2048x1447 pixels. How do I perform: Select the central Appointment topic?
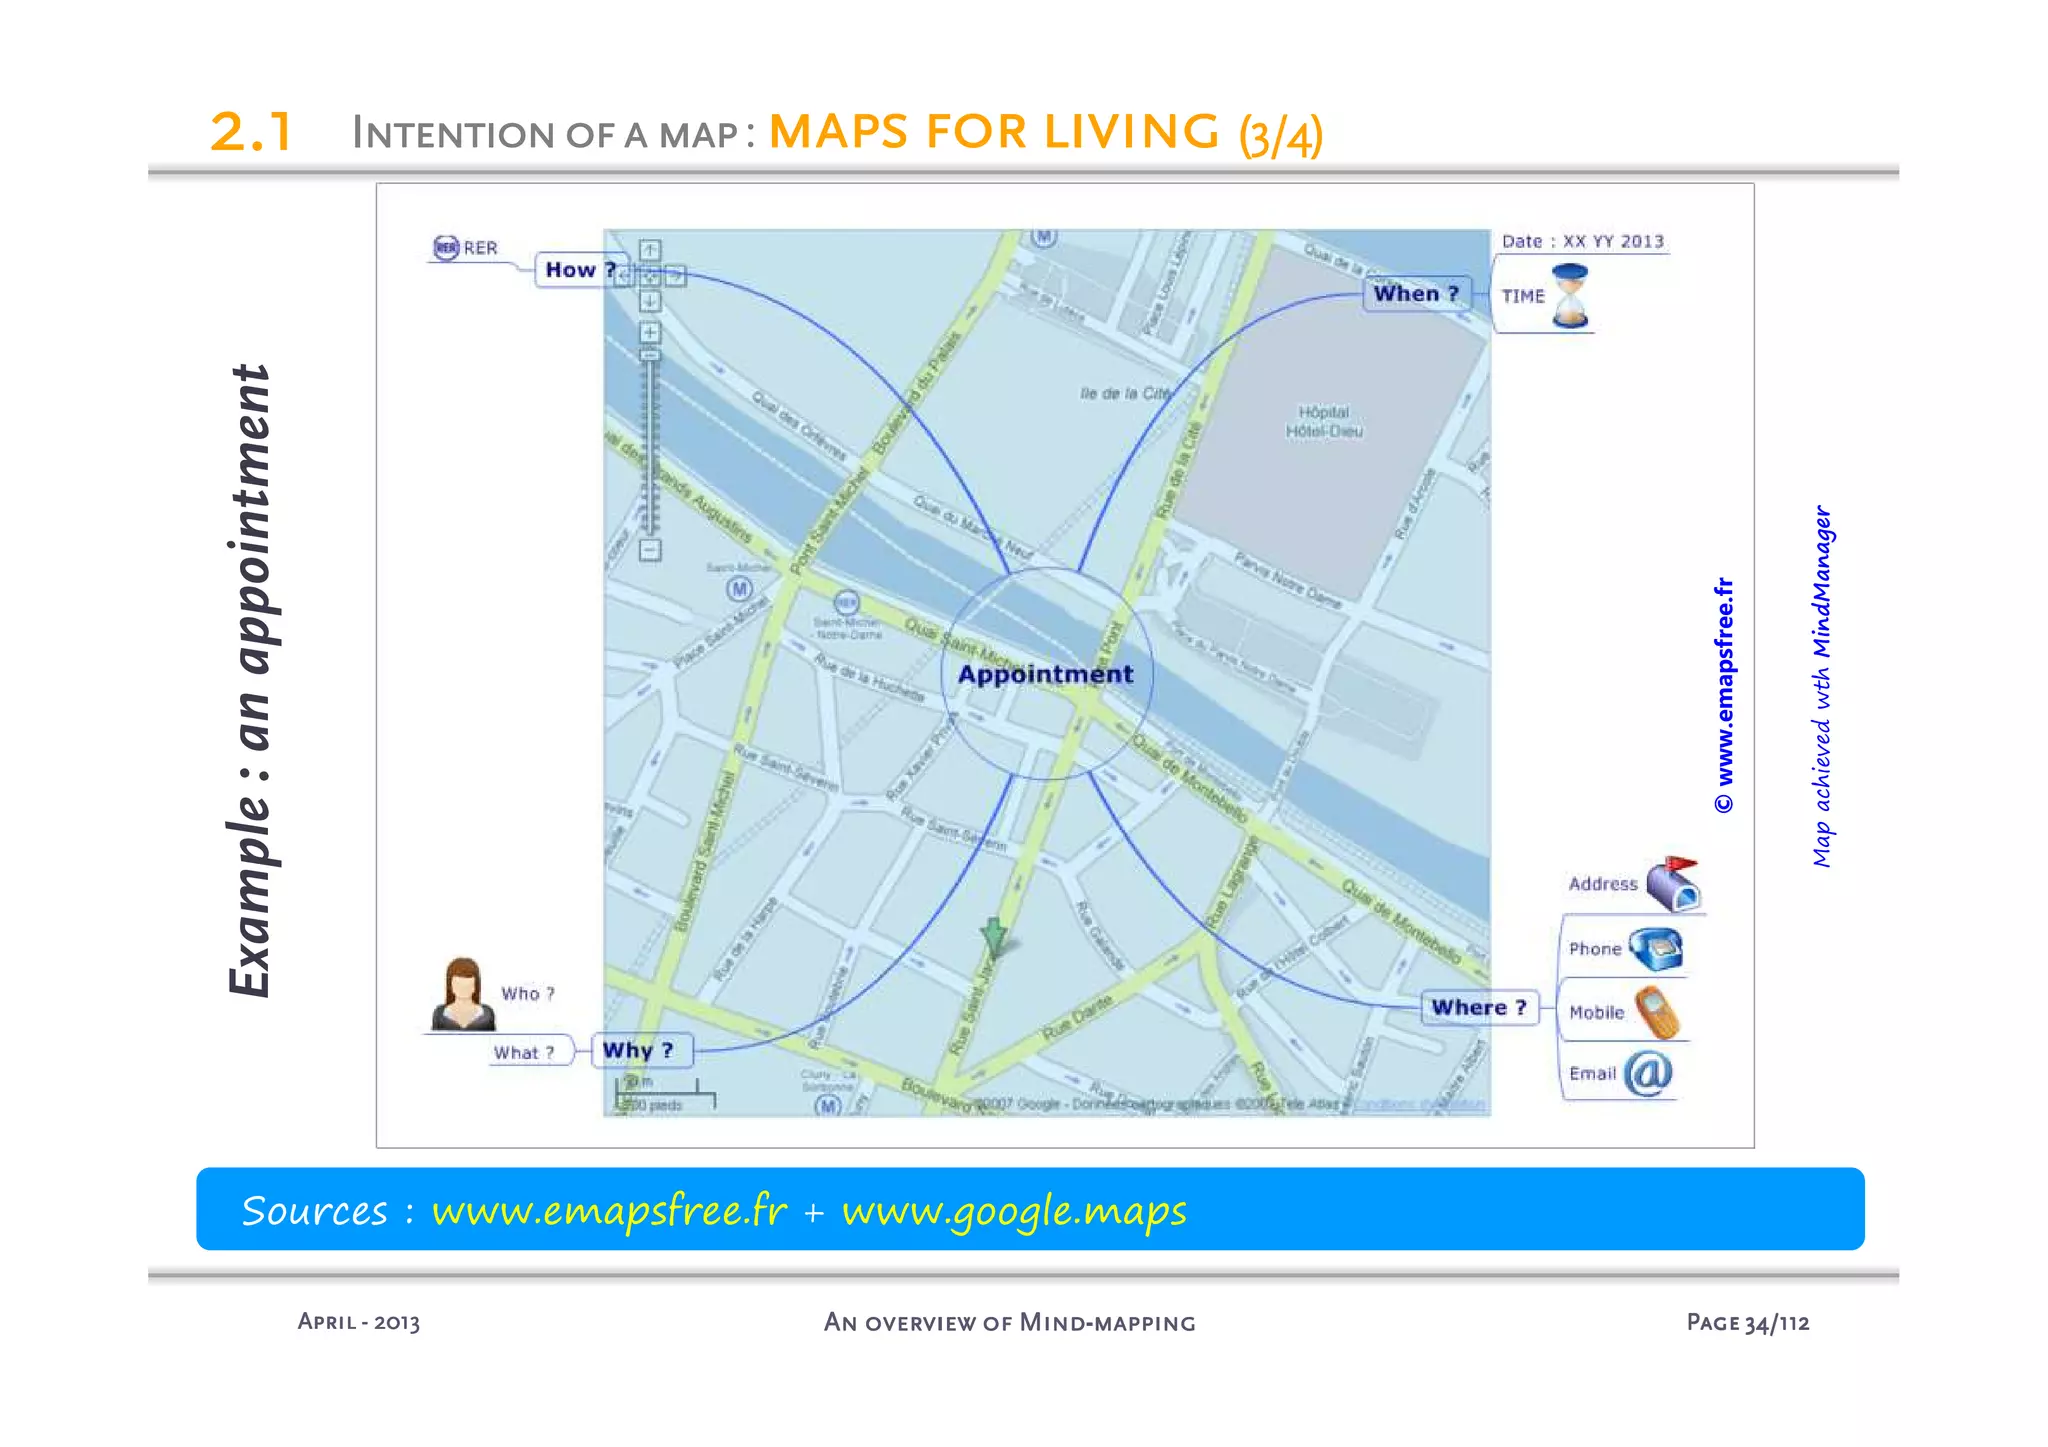(1046, 674)
